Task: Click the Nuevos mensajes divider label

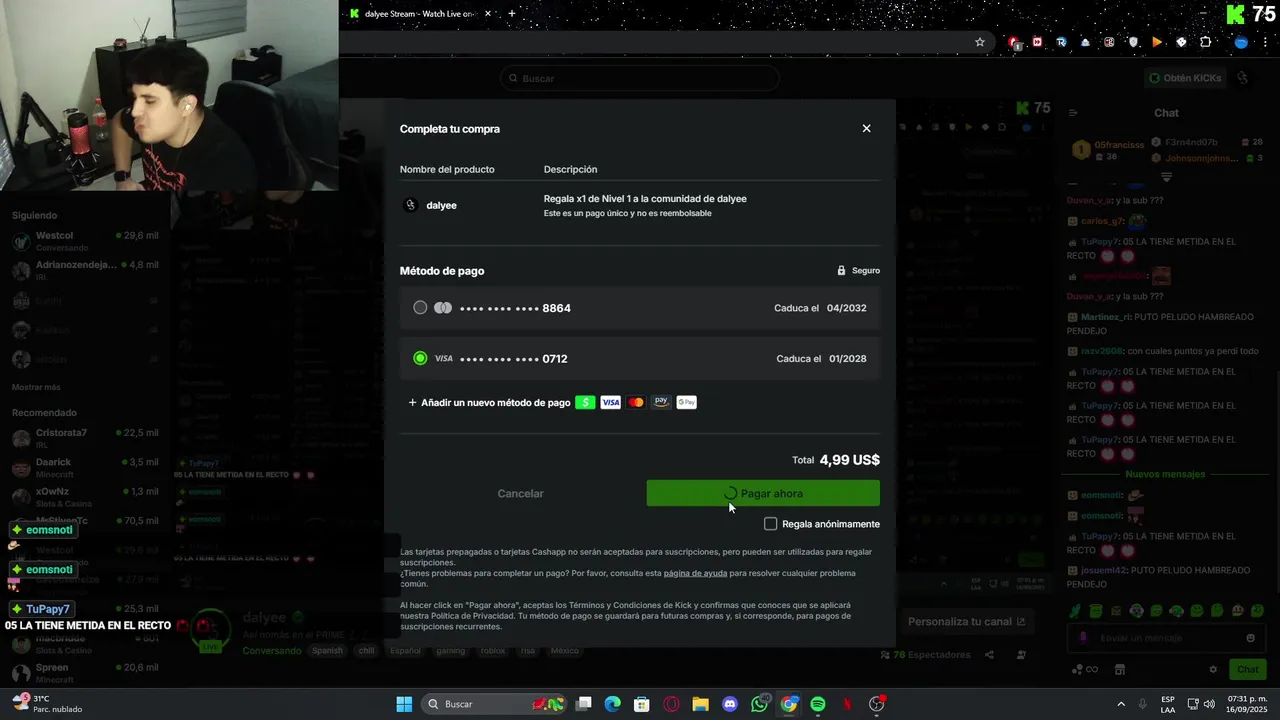Action: click(x=1165, y=474)
